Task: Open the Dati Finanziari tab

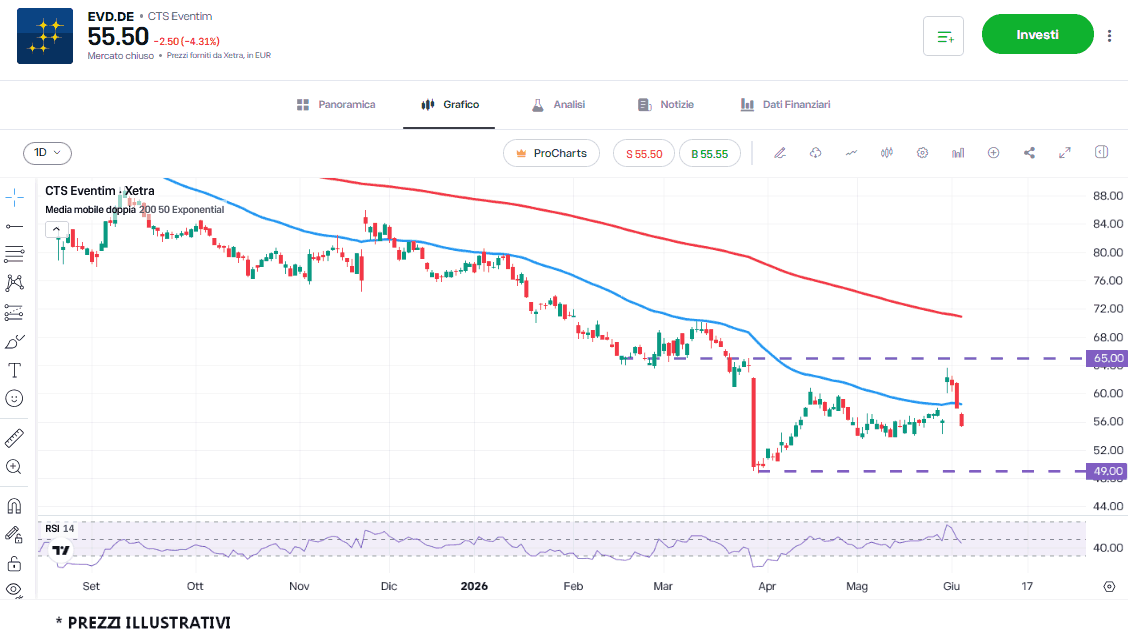Action: tap(786, 104)
